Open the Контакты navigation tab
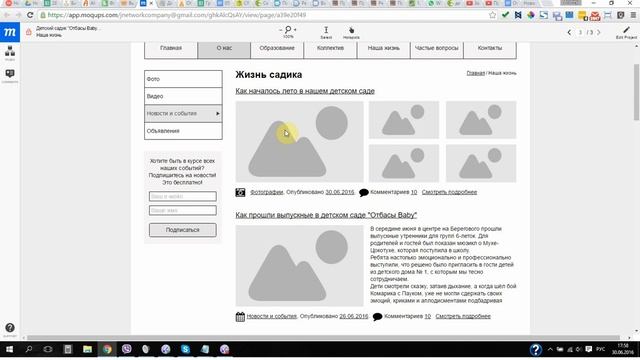The height and width of the screenshot is (360, 640). (x=490, y=49)
